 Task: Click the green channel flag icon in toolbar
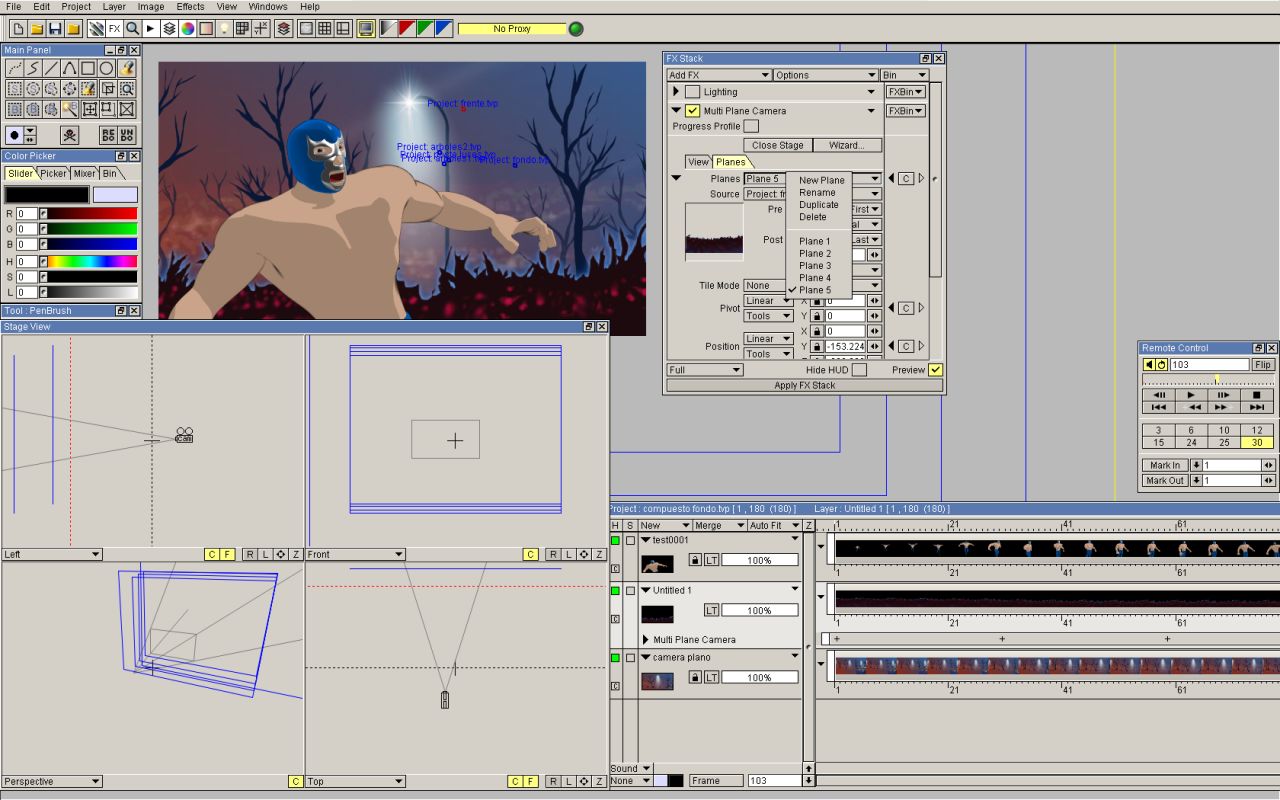tap(424, 28)
